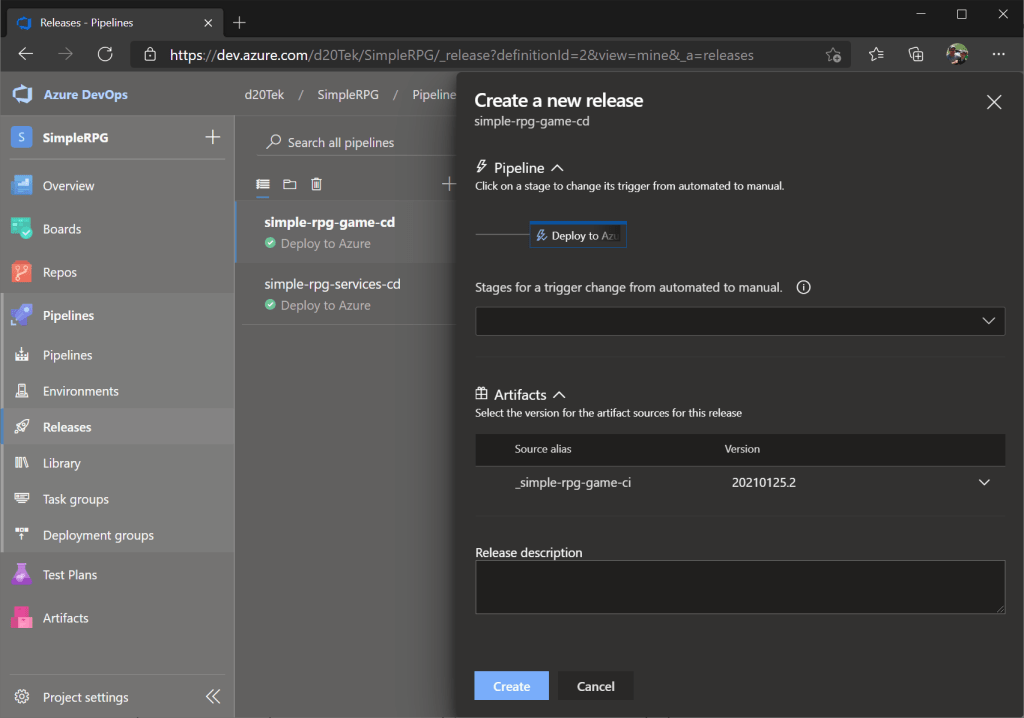Click the Create button
Screen dimensions: 1024x718
tap(511, 686)
